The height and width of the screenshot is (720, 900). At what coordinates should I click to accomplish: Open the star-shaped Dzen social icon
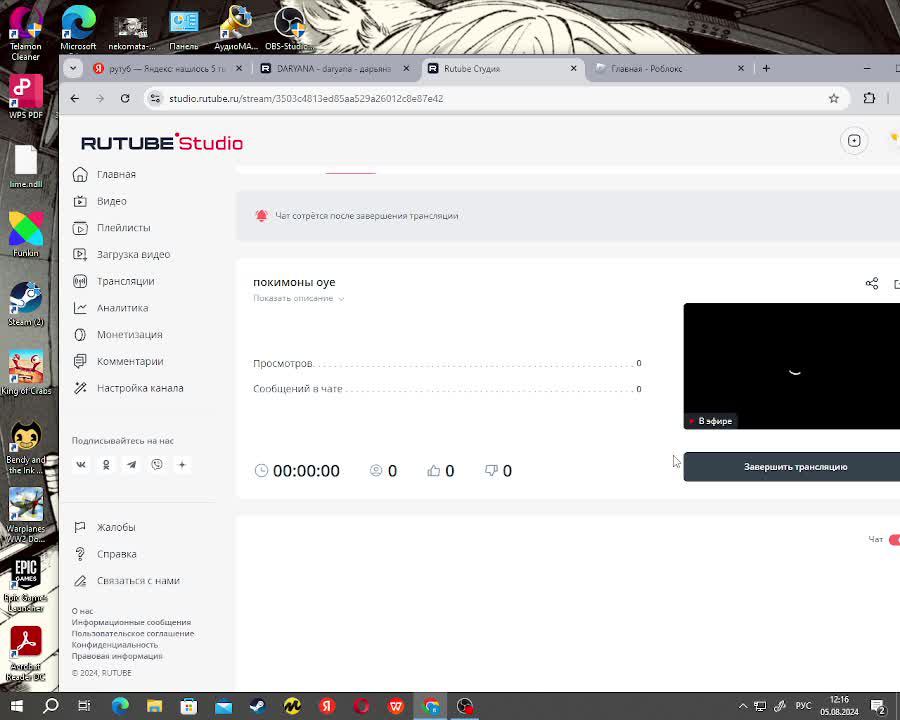tap(182, 464)
